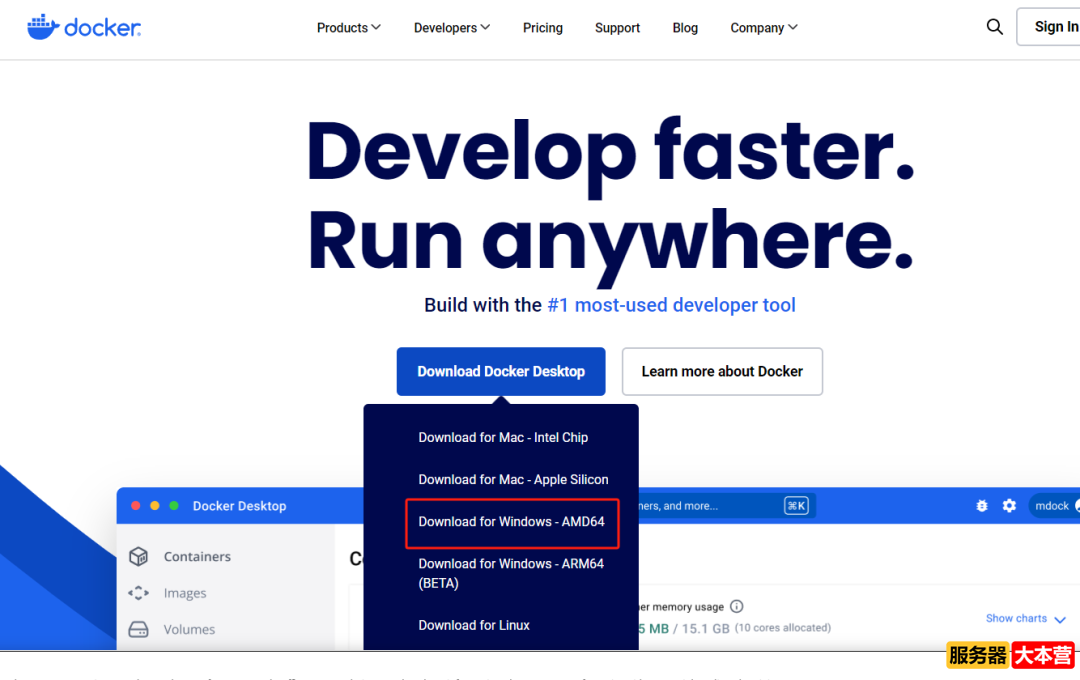Select Download for Linux

474,626
